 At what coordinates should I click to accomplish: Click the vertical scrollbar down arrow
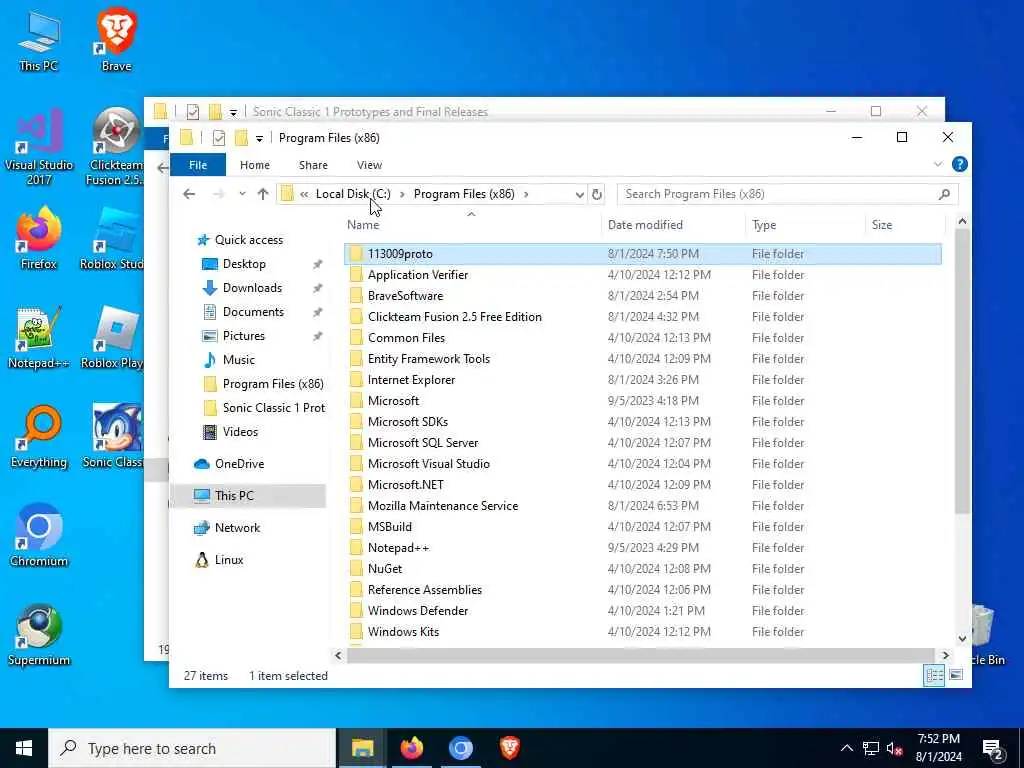962,639
